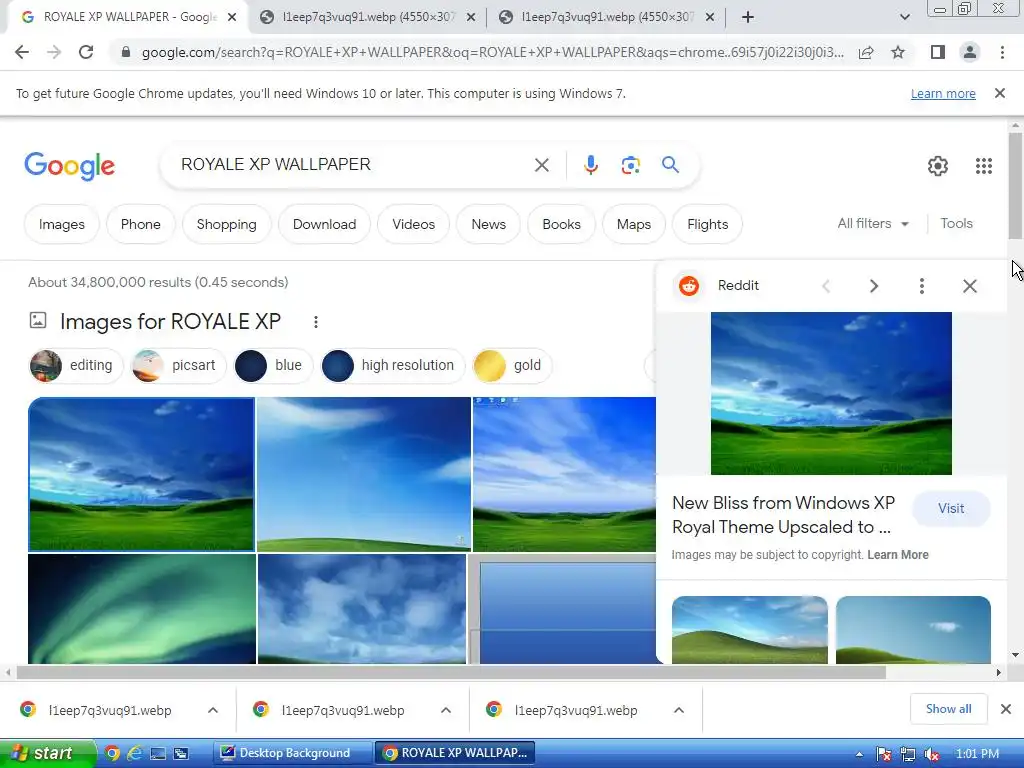This screenshot has width=1024, height=768.
Task: Submit search with magnifier icon
Action: tap(670, 165)
